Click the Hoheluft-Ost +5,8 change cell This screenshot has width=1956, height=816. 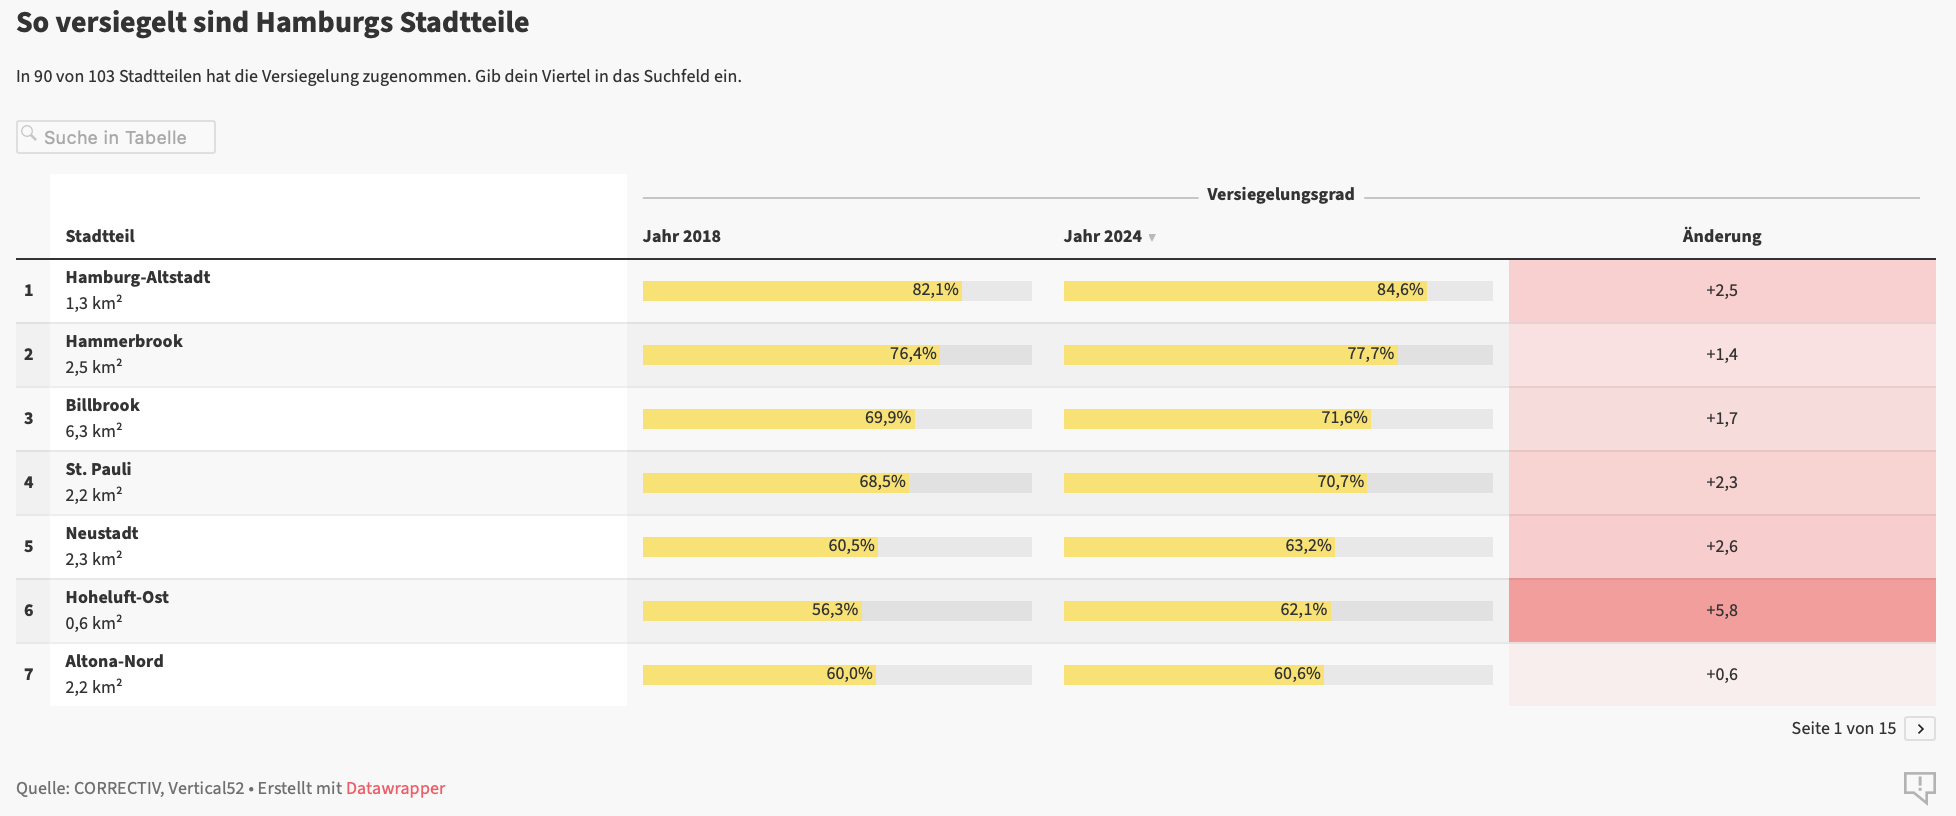click(x=1721, y=610)
